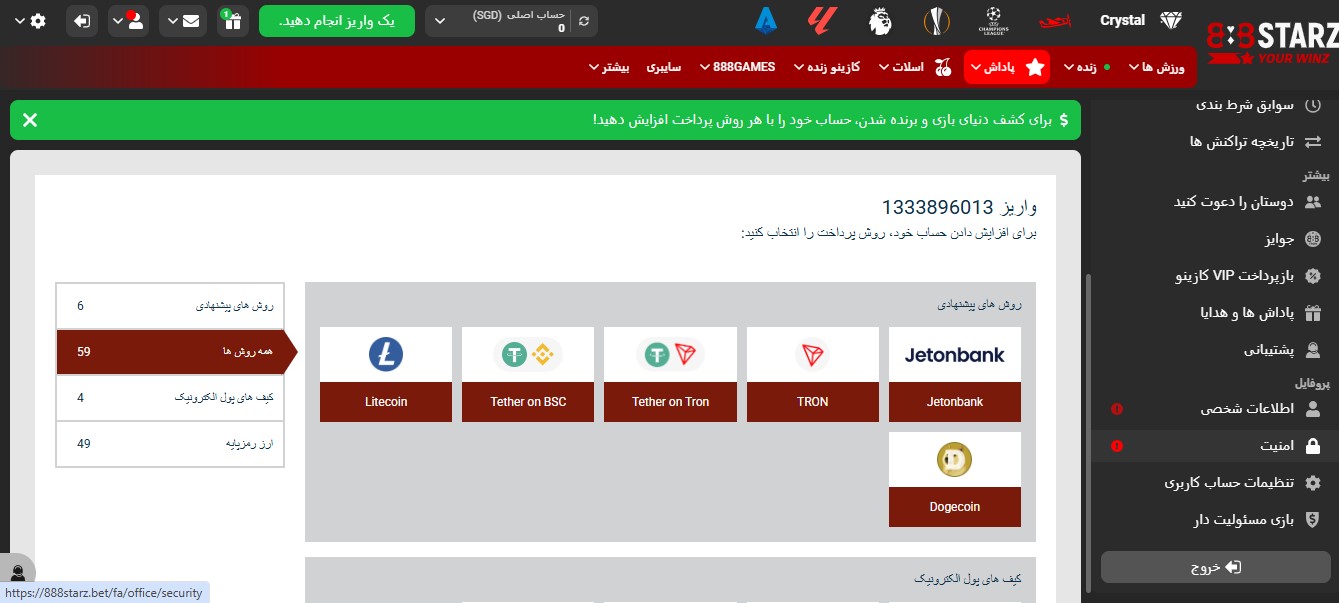Viewport: 1339px width, 603px height.
Task: Choose the Dogecoin deposit option
Action: (954, 479)
